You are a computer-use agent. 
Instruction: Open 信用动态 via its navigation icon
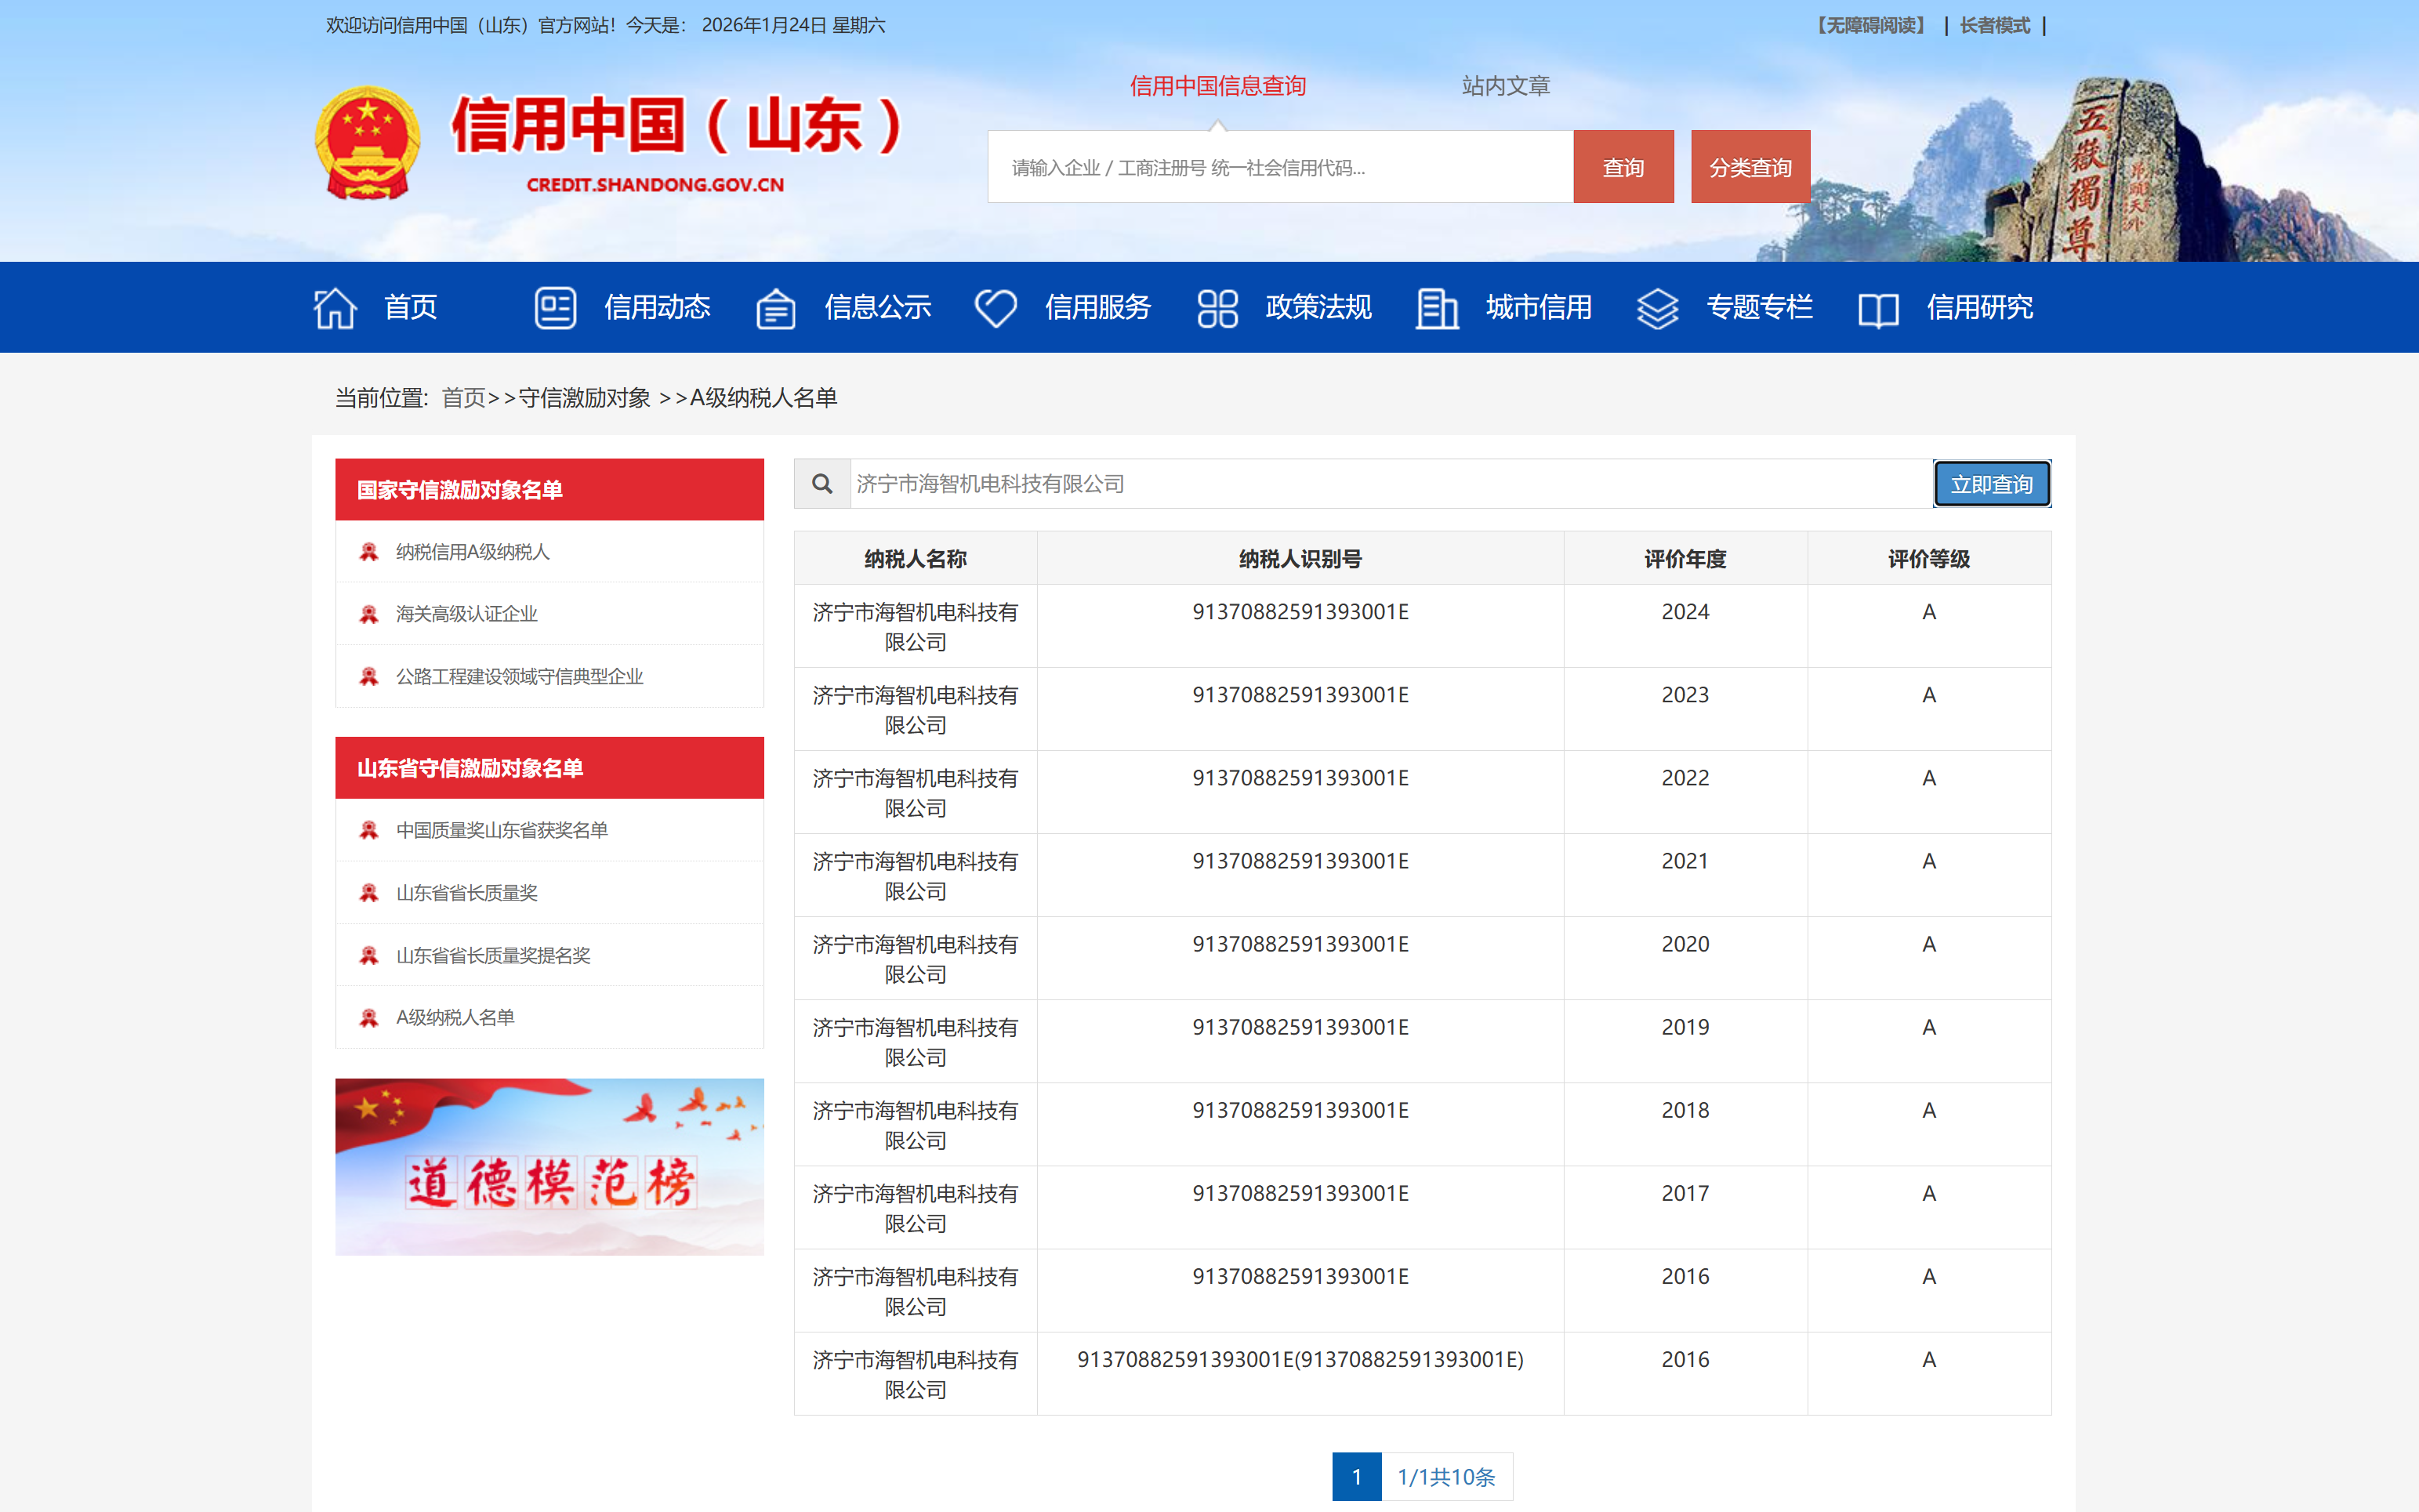click(556, 307)
